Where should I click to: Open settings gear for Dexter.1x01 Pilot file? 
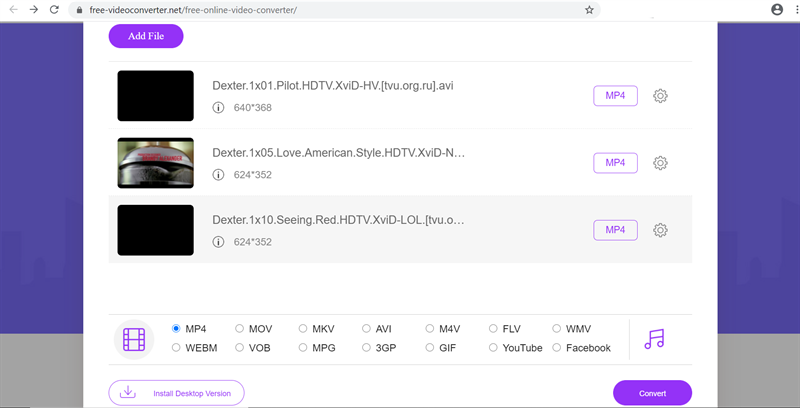coord(660,96)
